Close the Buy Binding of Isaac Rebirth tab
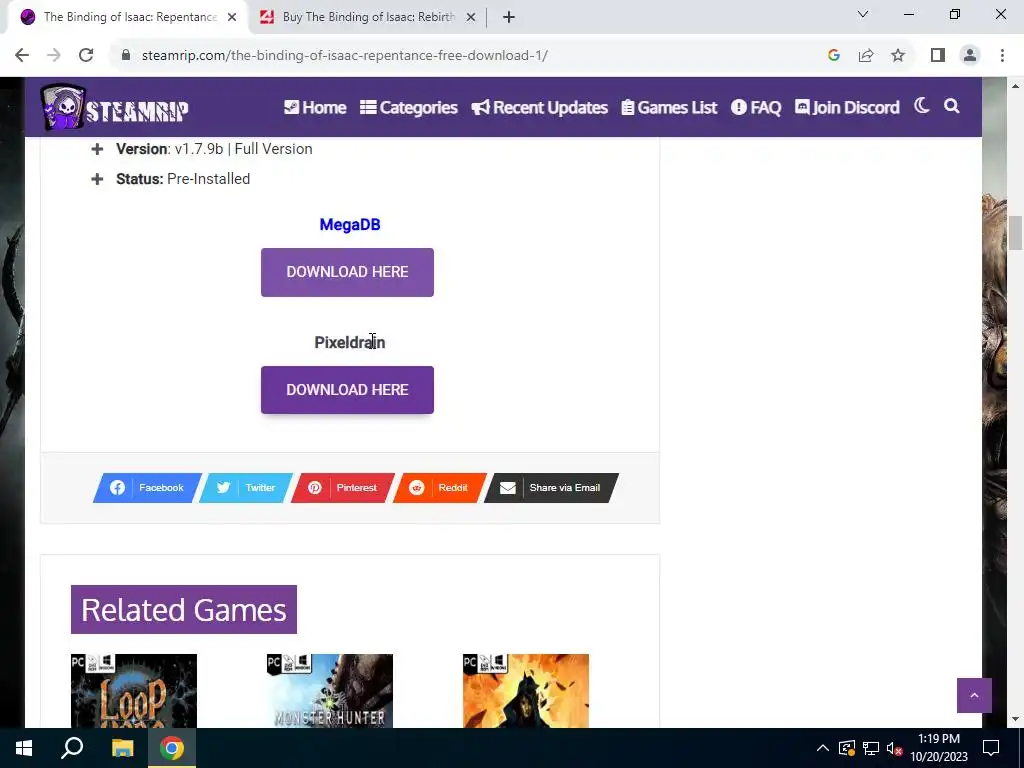 coord(470,18)
